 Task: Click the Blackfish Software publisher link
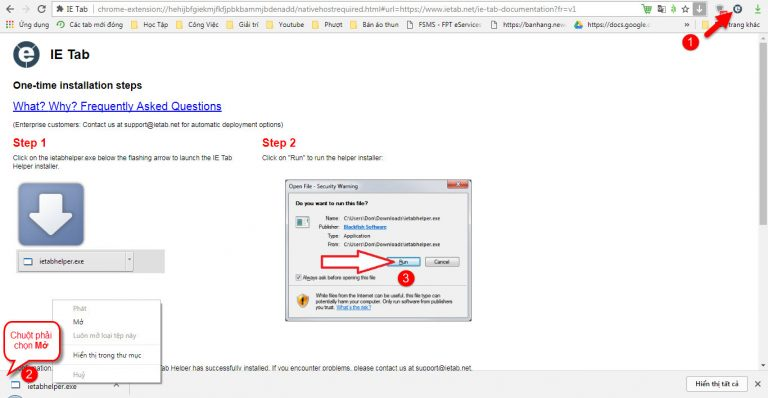(365, 227)
